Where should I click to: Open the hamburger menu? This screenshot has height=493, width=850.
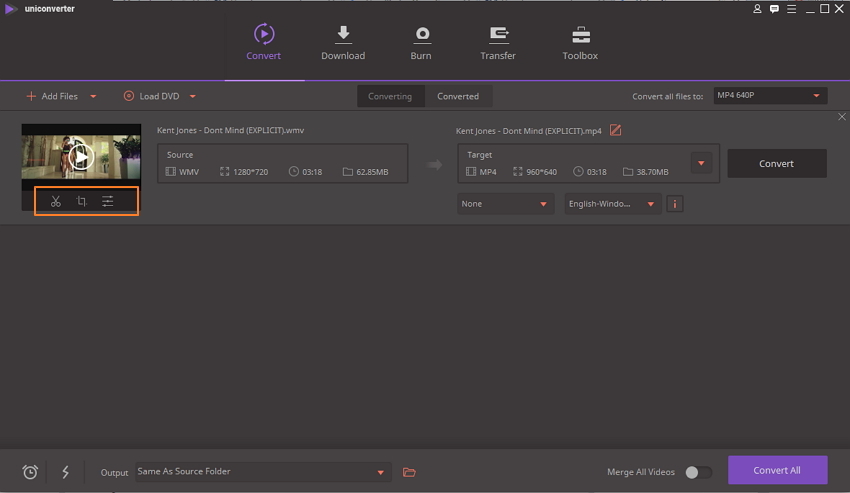pyautogui.click(x=791, y=9)
